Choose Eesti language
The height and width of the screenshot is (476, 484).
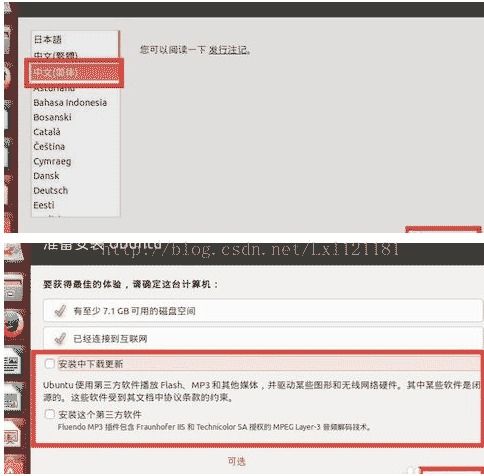pos(44,205)
